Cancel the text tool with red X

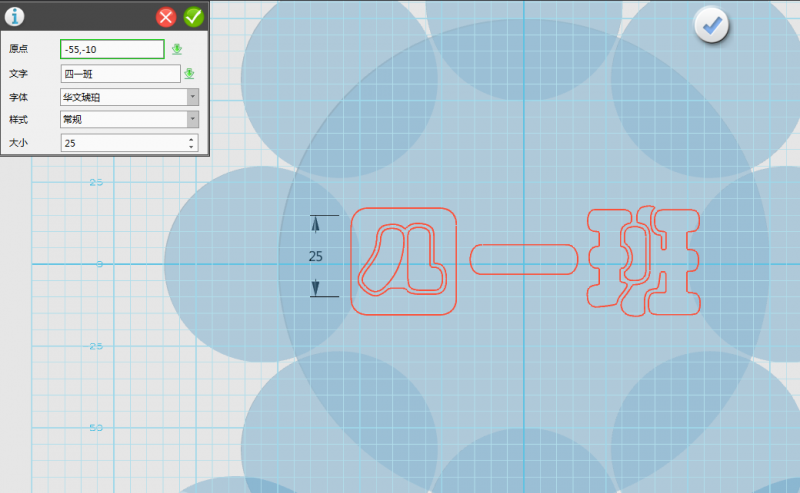[x=166, y=17]
